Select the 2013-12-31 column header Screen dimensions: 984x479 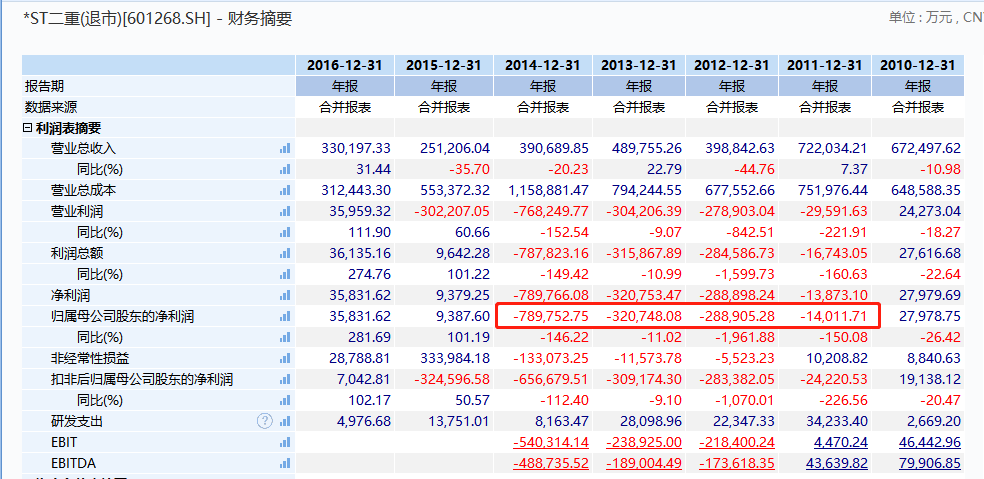pyautogui.click(x=639, y=65)
